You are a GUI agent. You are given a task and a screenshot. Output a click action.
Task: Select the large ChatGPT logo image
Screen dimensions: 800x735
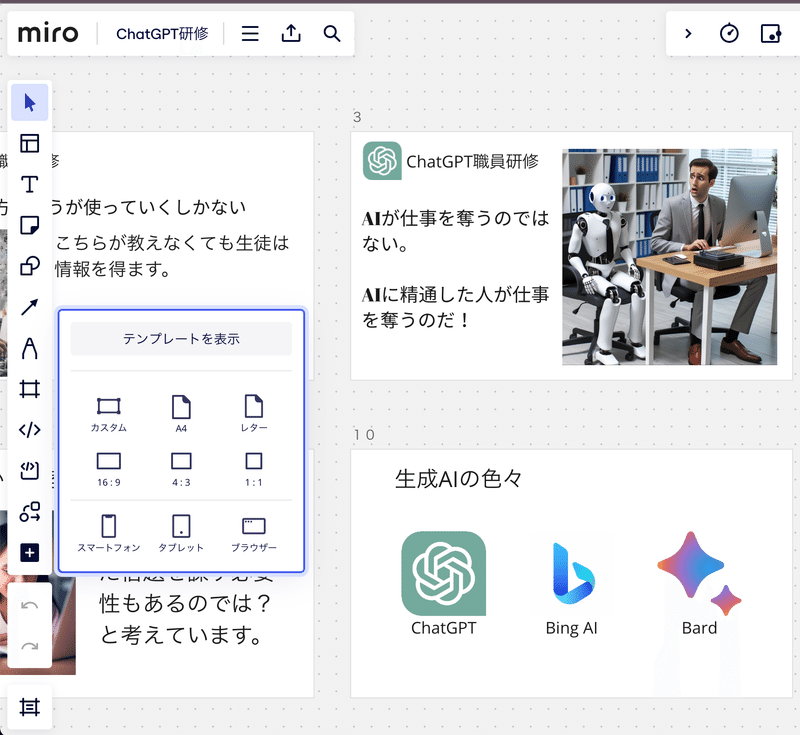coord(443,573)
